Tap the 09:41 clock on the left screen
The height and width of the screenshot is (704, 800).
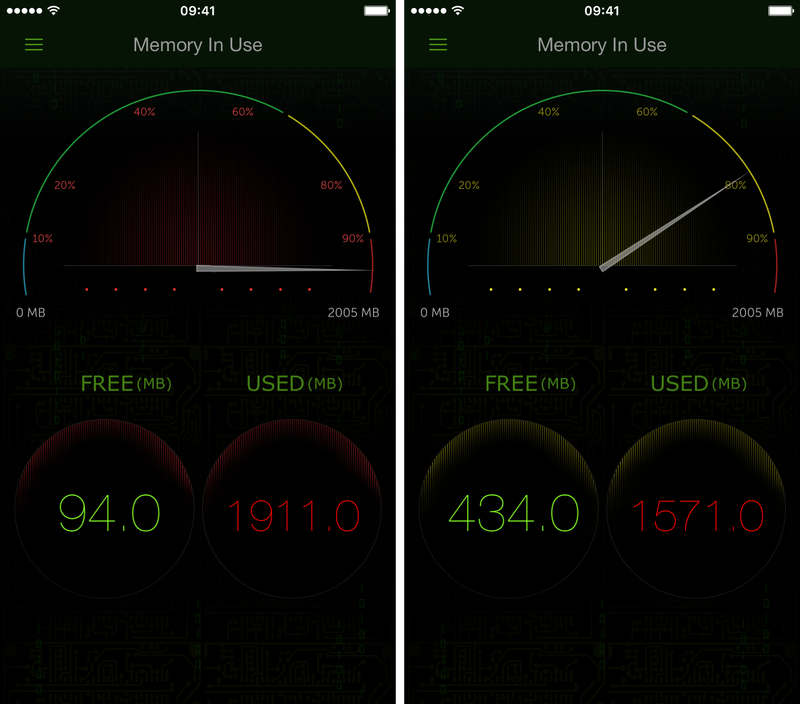pos(197,11)
